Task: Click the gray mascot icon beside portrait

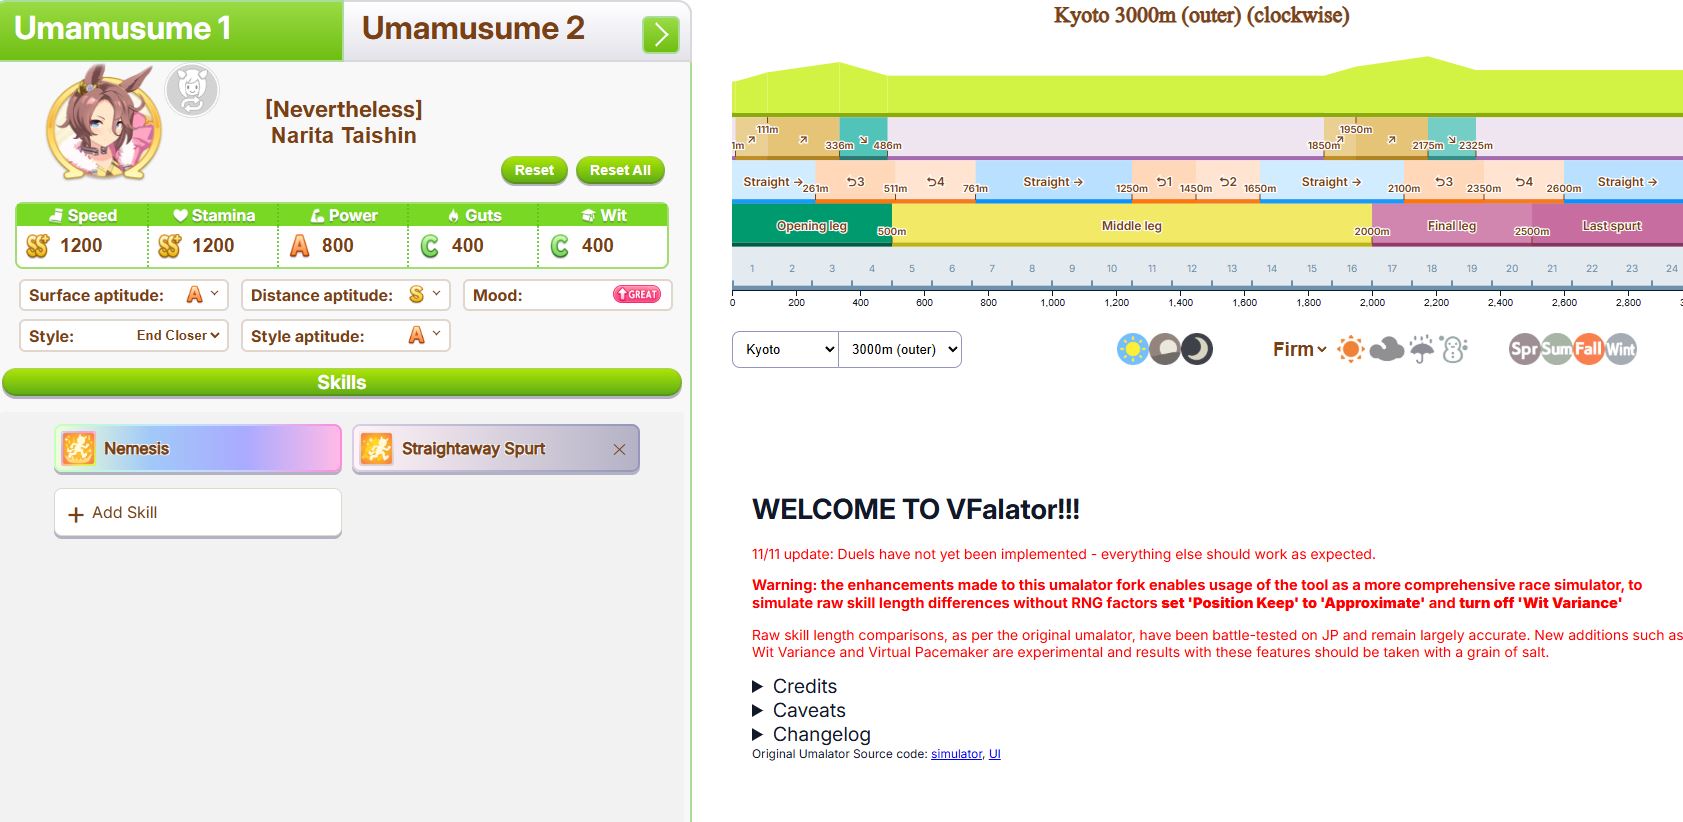Action: [x=192, y=91]
